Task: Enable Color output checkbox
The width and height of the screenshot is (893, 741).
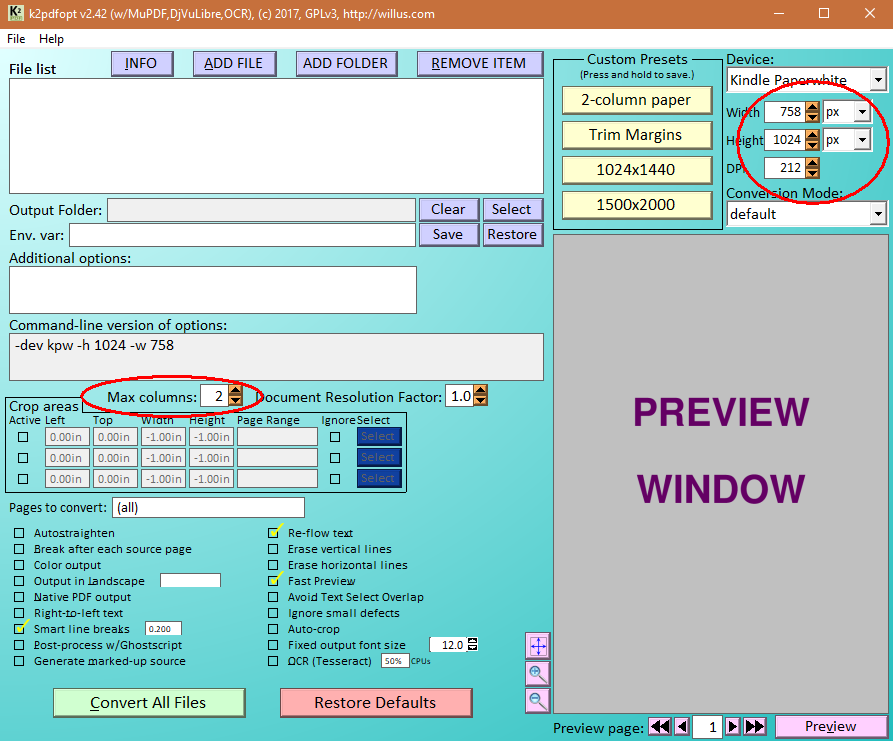Action: [x=19, y=565]
